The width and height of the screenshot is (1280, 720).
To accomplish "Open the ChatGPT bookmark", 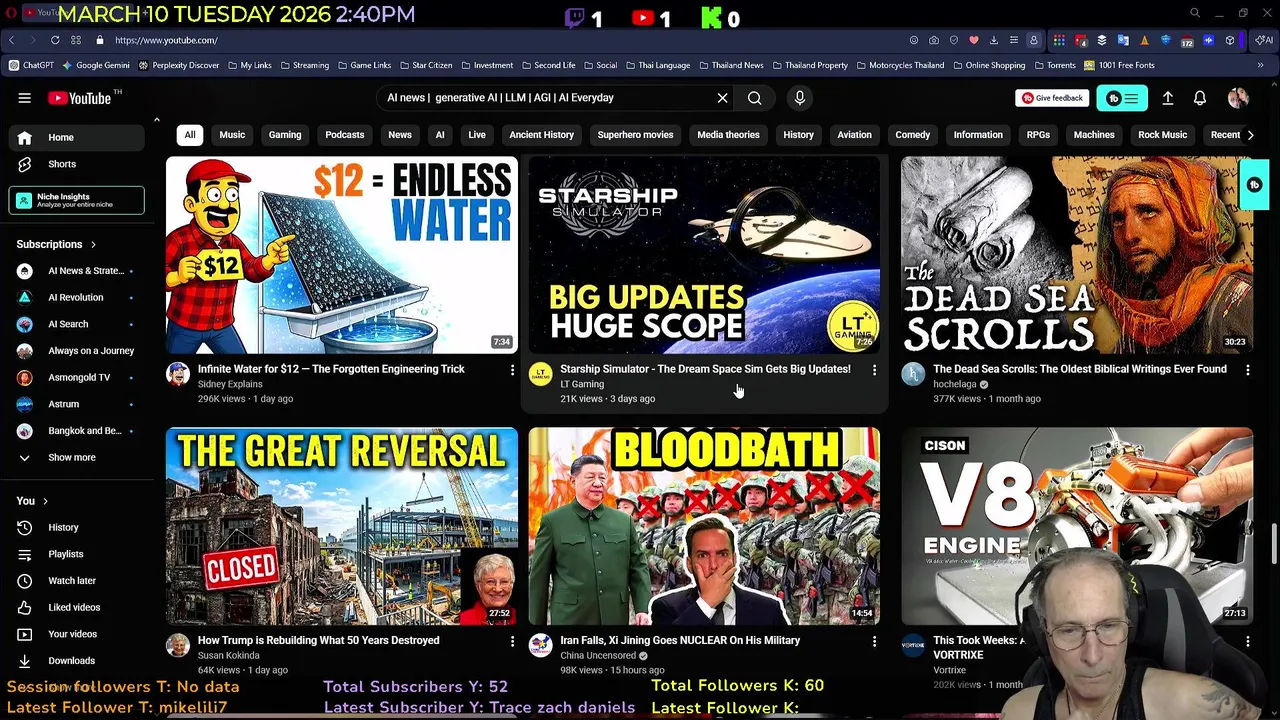I will click(x=31, y=65).
